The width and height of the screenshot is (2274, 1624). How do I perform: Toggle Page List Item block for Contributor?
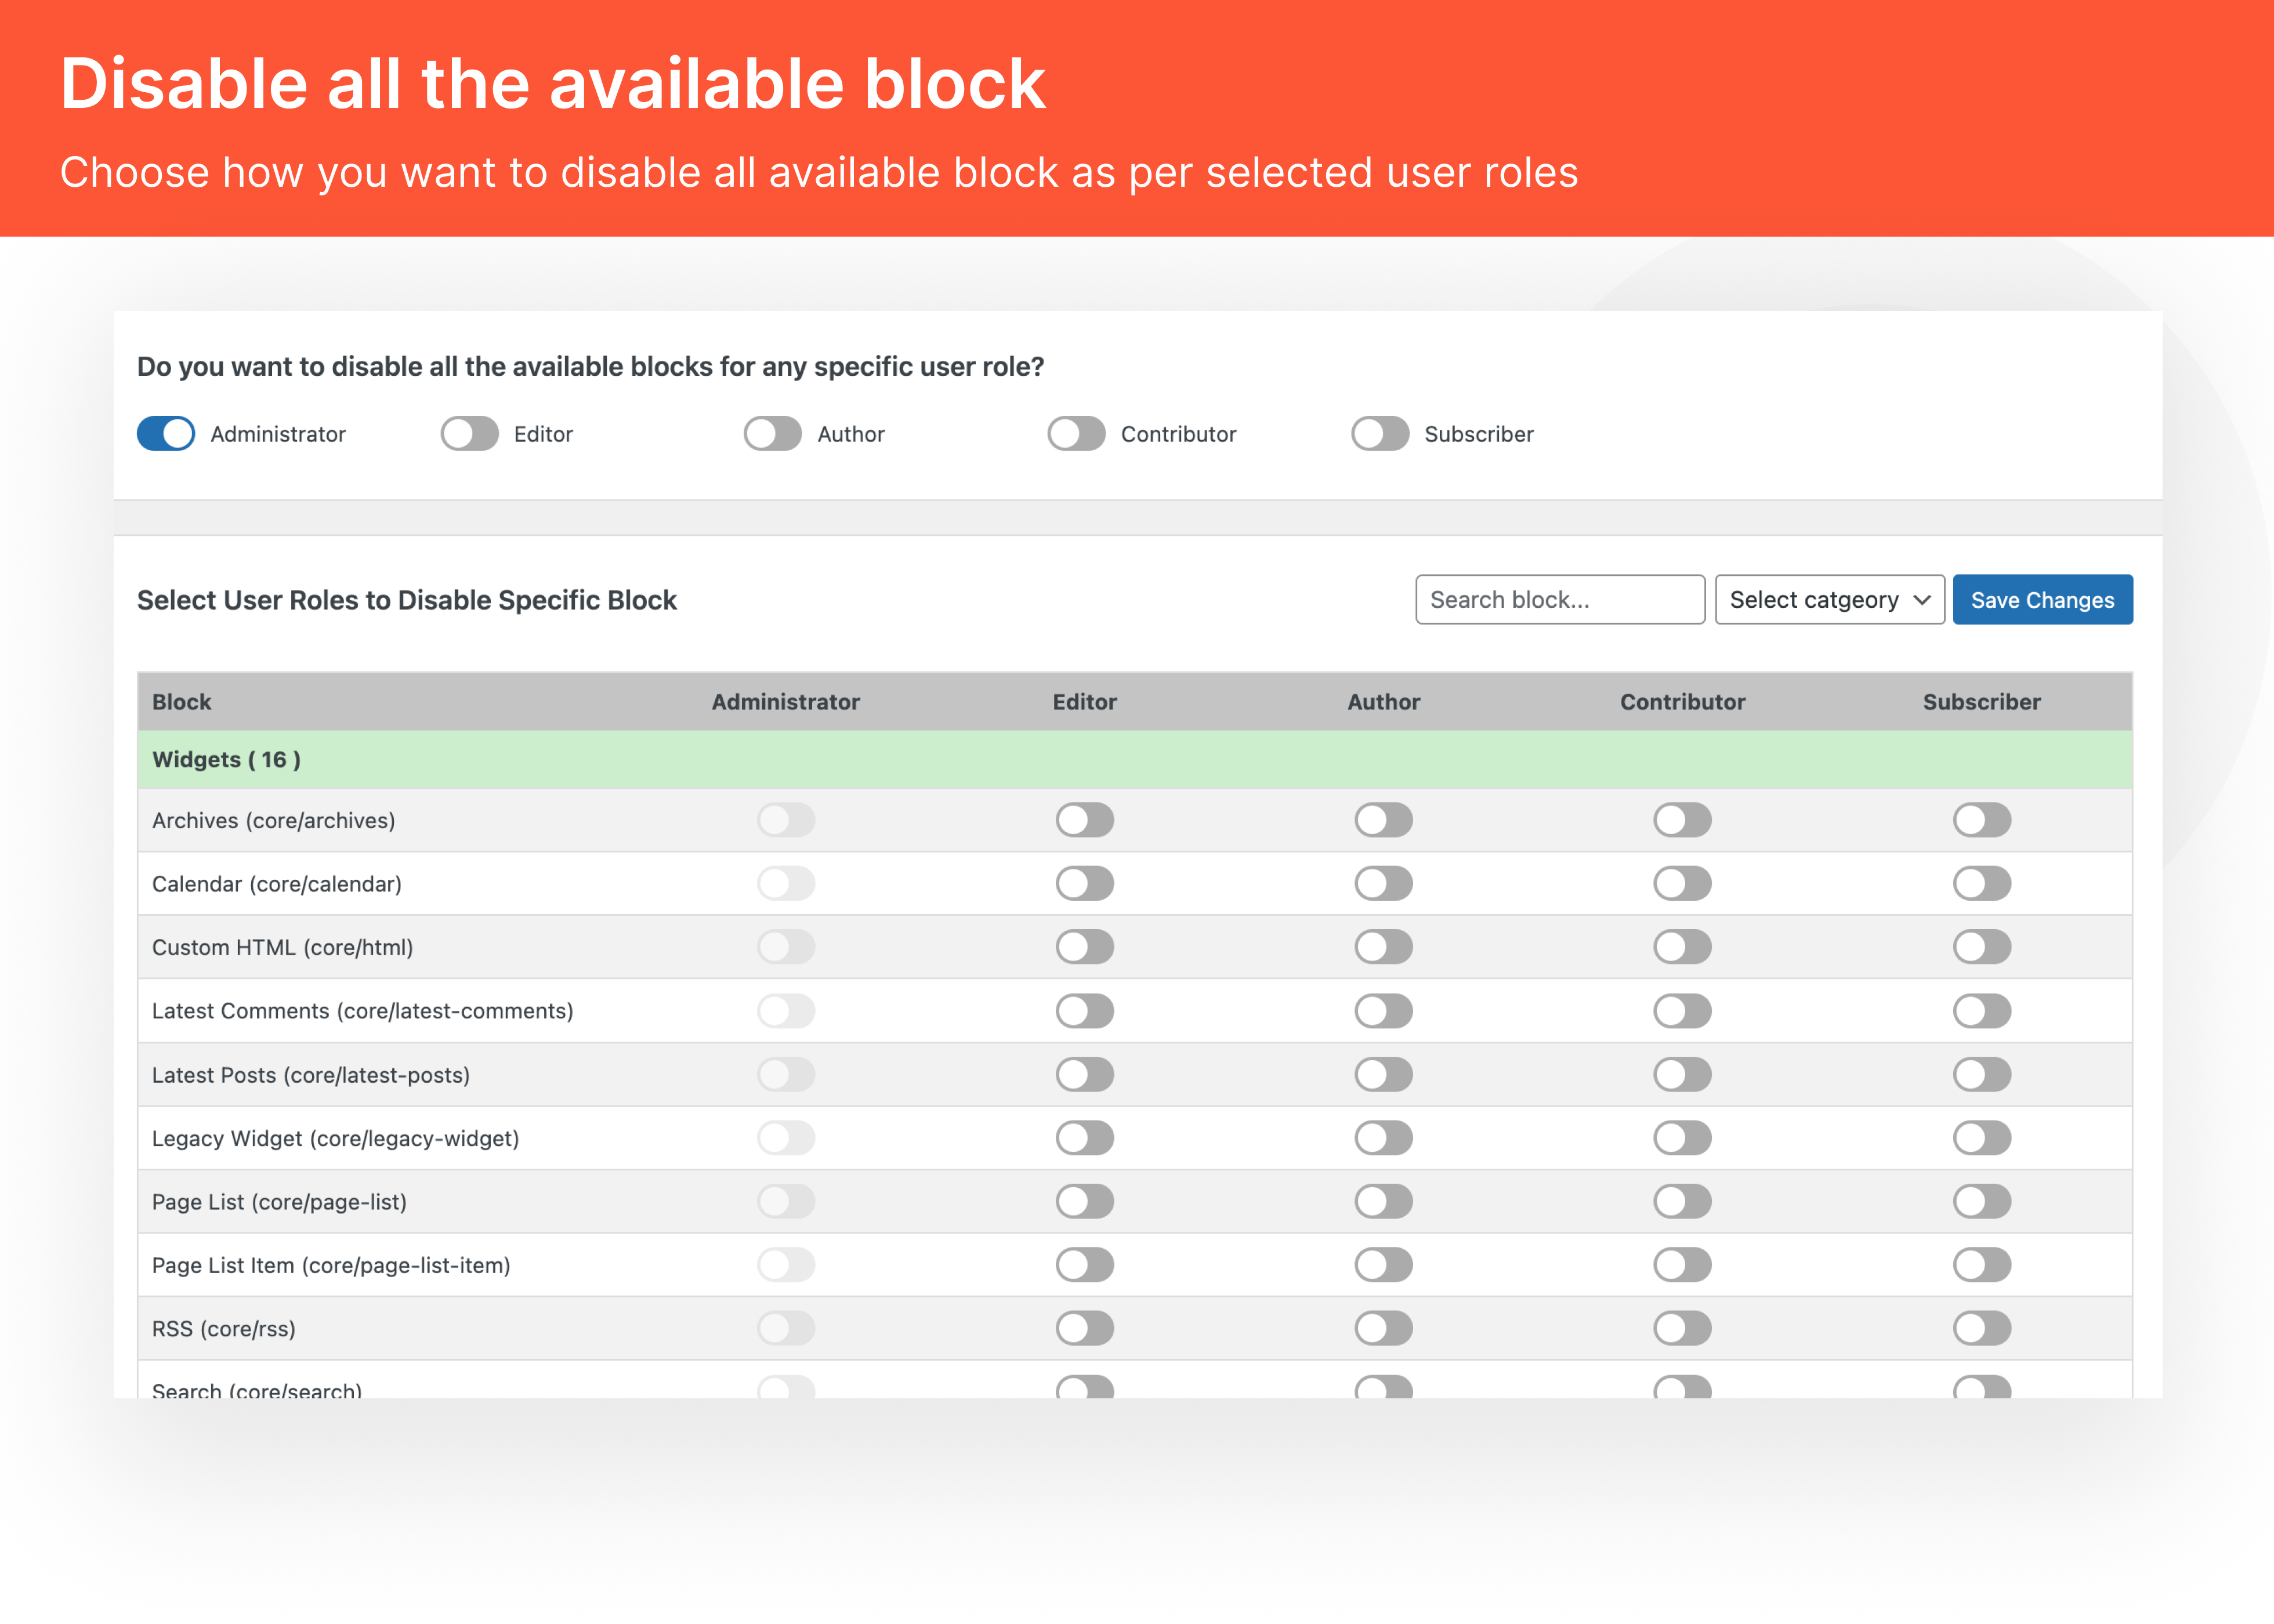[1683, 1265]
